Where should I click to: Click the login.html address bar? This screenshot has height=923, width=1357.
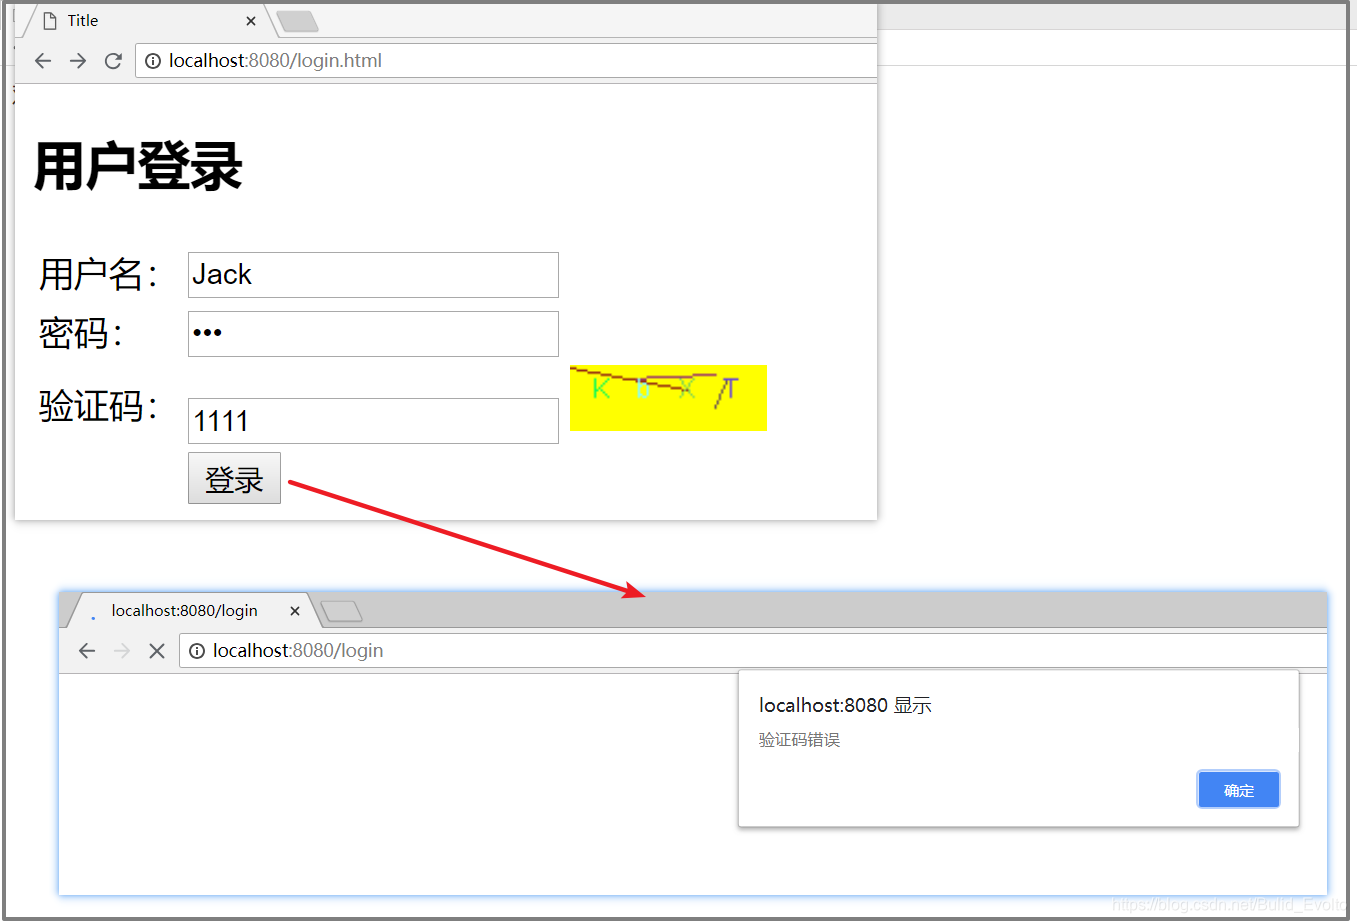507,61
